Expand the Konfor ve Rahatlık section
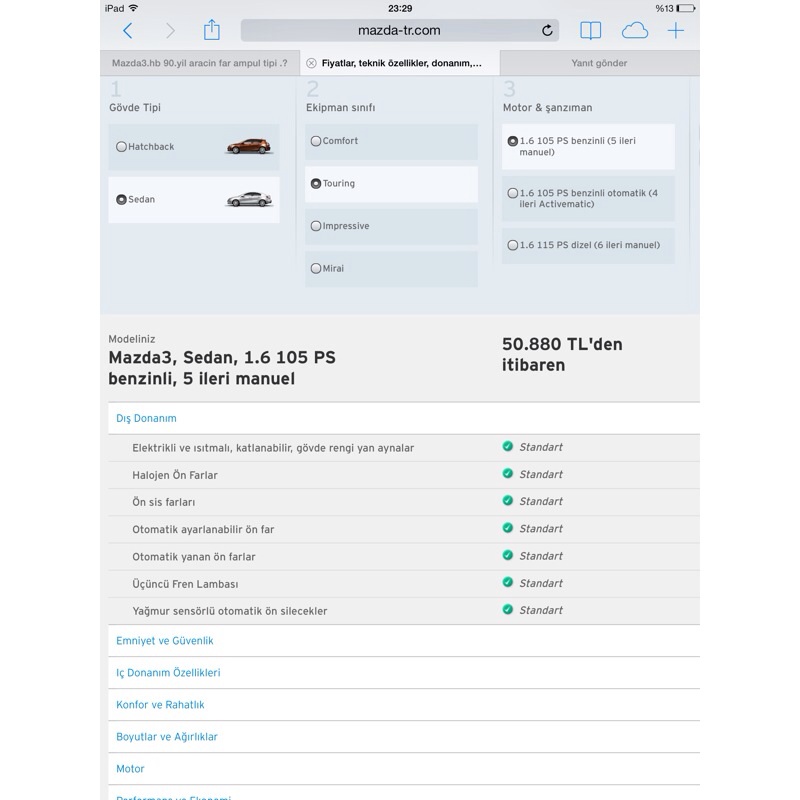The height and width of the screenshot is (800, 800). tap(404, 705)
